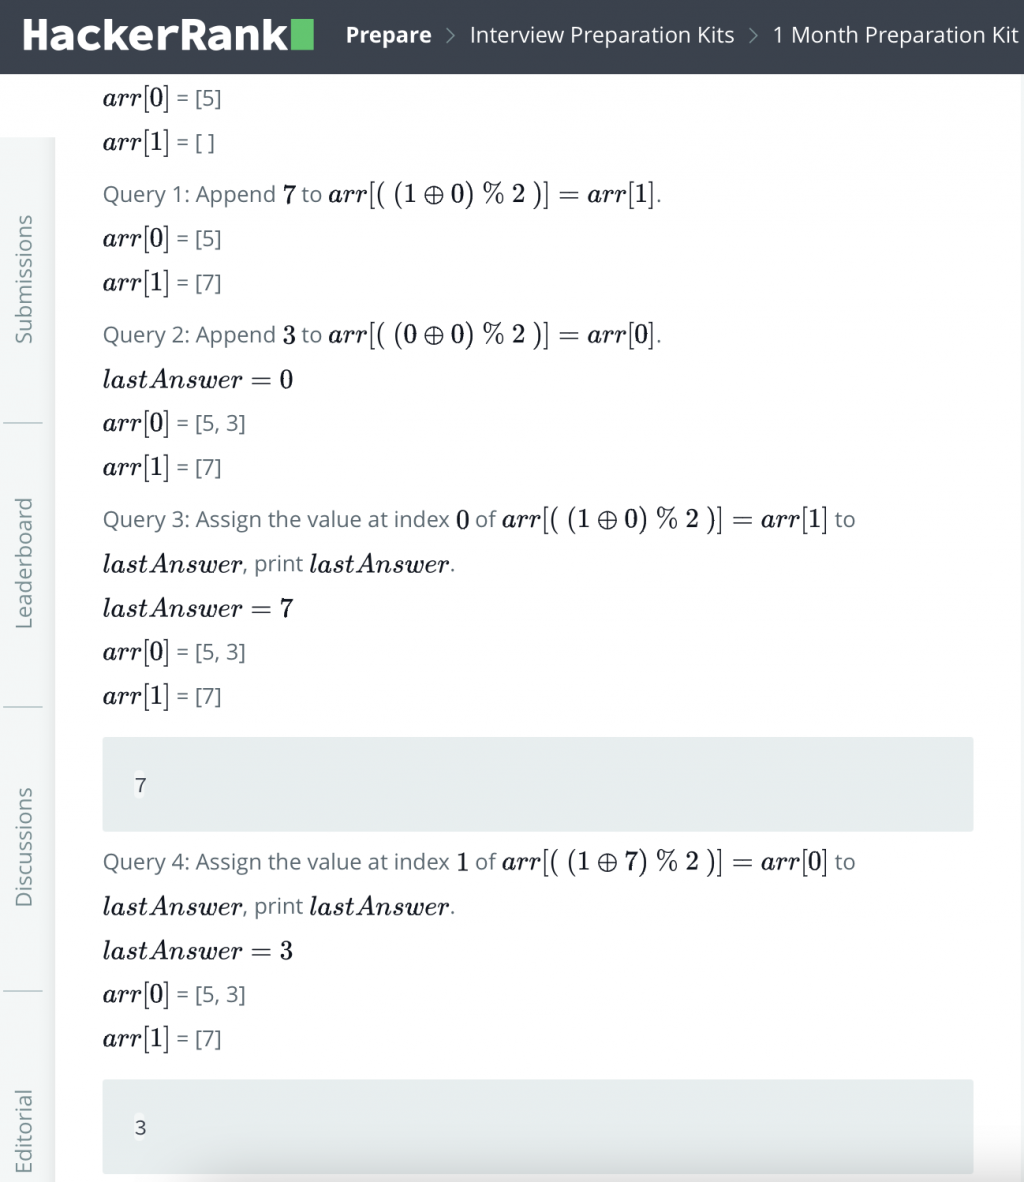Click the Query 4 Assign explanation text

(479, 883)
